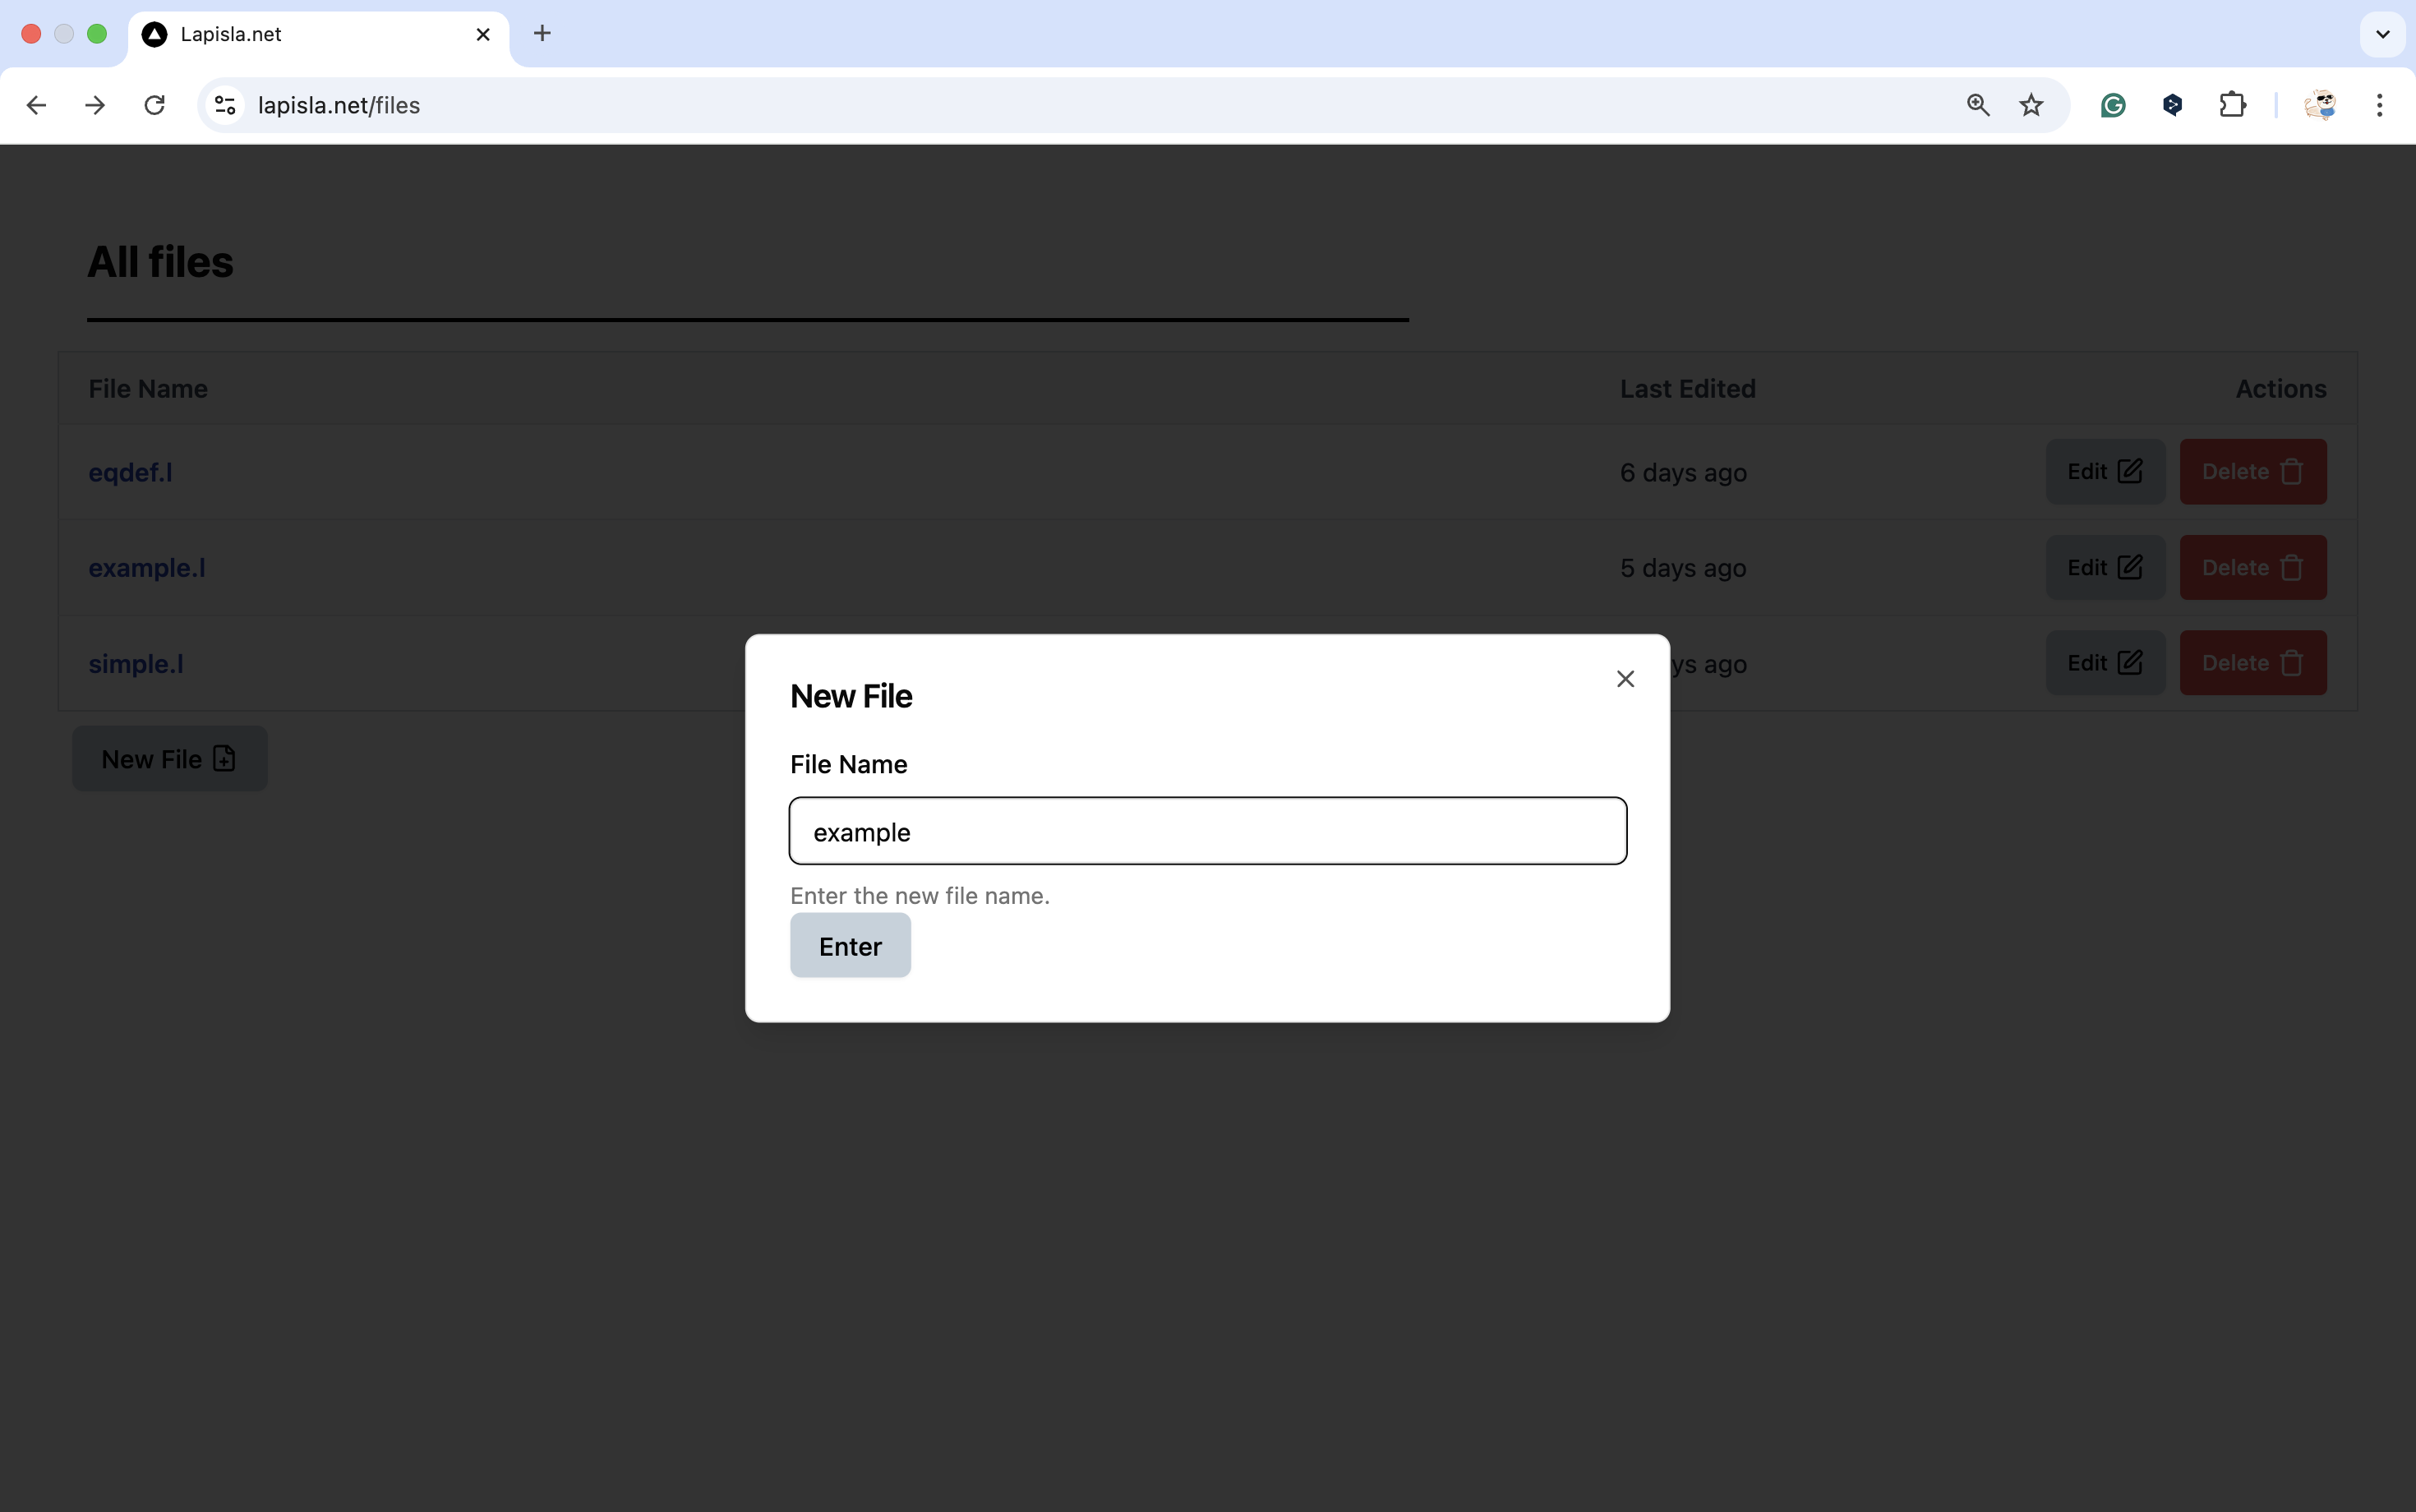Viewport: 2416px width, 1512px height.
Task: Open the Extensions puzzle menu
Action: pos(2232,105)
